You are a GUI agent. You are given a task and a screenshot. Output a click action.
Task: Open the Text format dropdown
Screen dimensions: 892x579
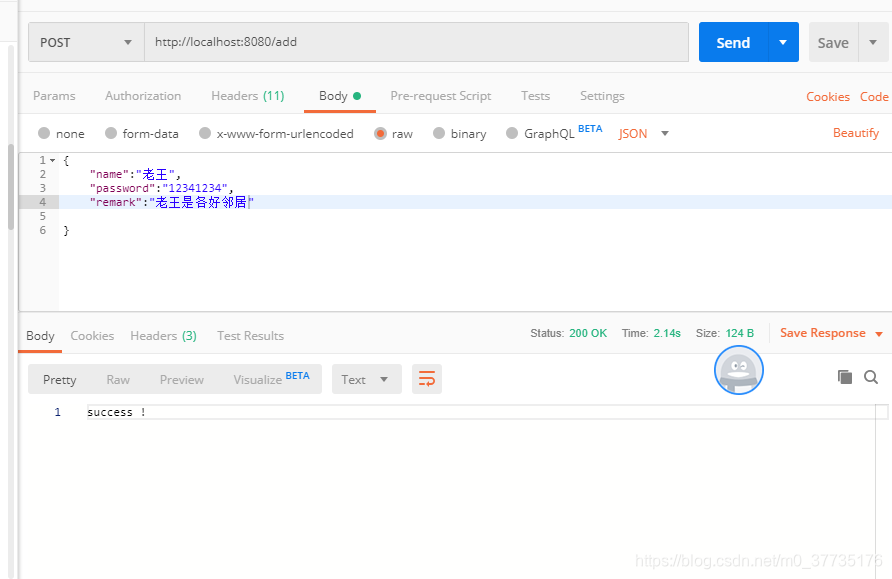[x=367, y=379]
